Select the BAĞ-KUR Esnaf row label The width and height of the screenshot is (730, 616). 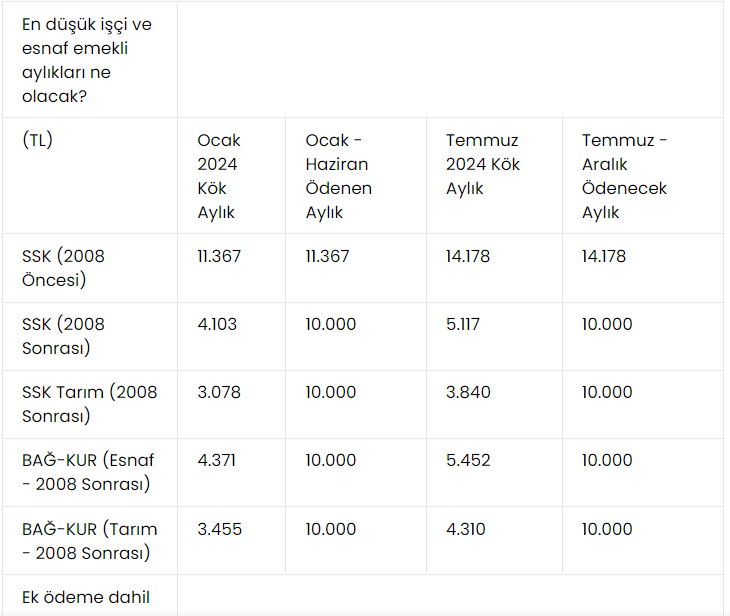tap(88, 472)
